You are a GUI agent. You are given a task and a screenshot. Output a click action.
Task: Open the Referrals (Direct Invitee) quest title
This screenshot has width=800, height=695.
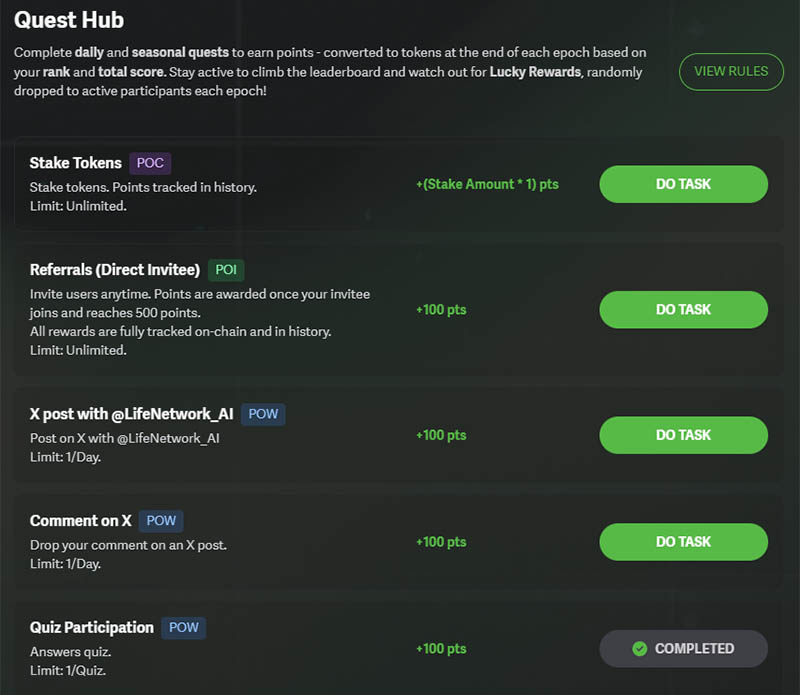115,270
